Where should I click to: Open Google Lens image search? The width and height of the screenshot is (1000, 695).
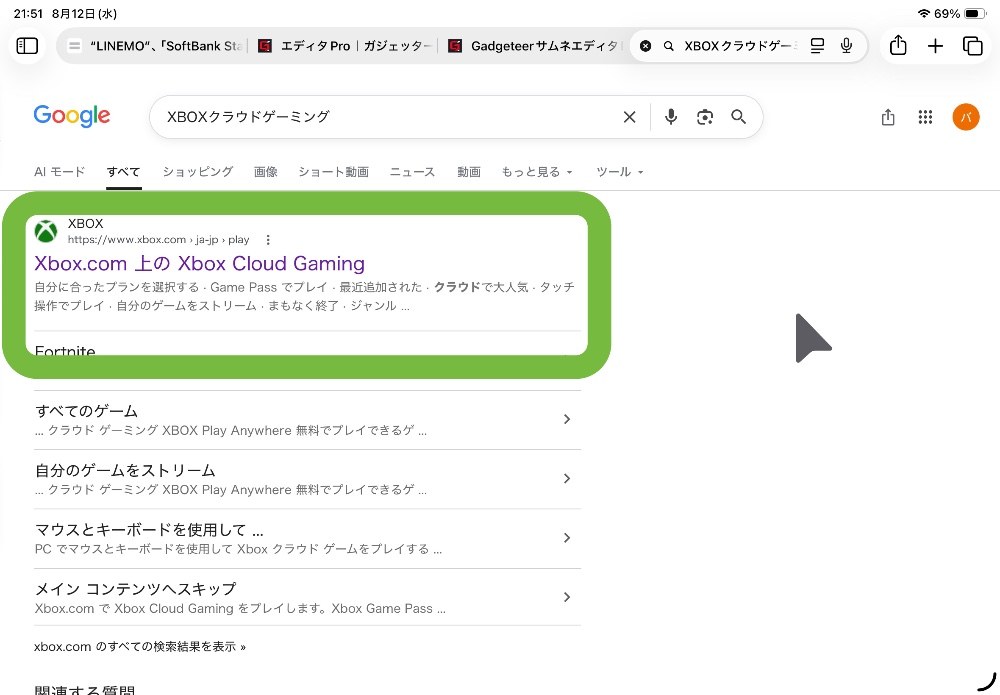click(x=705, y=117)
